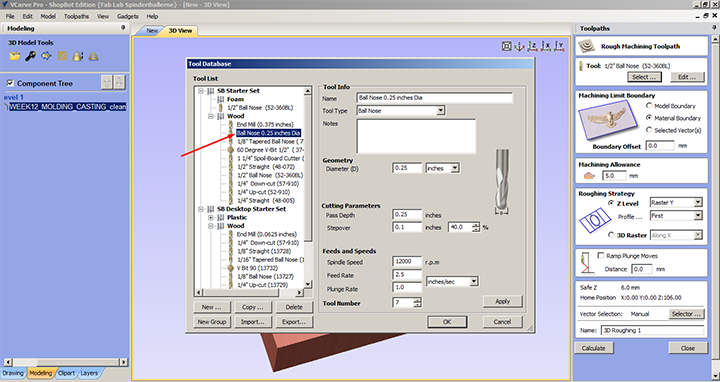720x382 pixels.
Task: Collapse the SB Starter Set tree group
Action: pyautogui.click(x=201, y=91)
